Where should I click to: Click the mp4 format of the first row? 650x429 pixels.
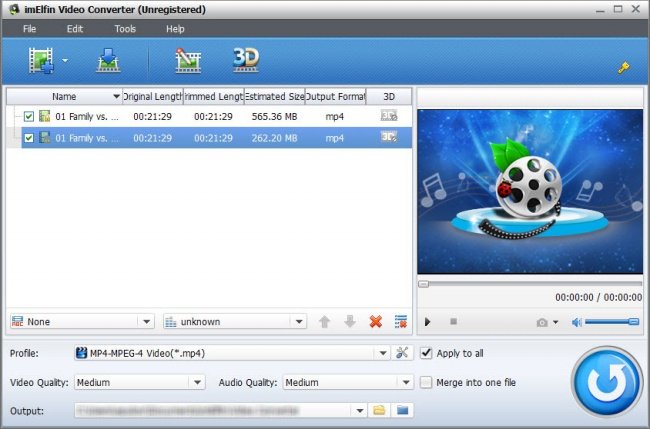tap(335, 117)
